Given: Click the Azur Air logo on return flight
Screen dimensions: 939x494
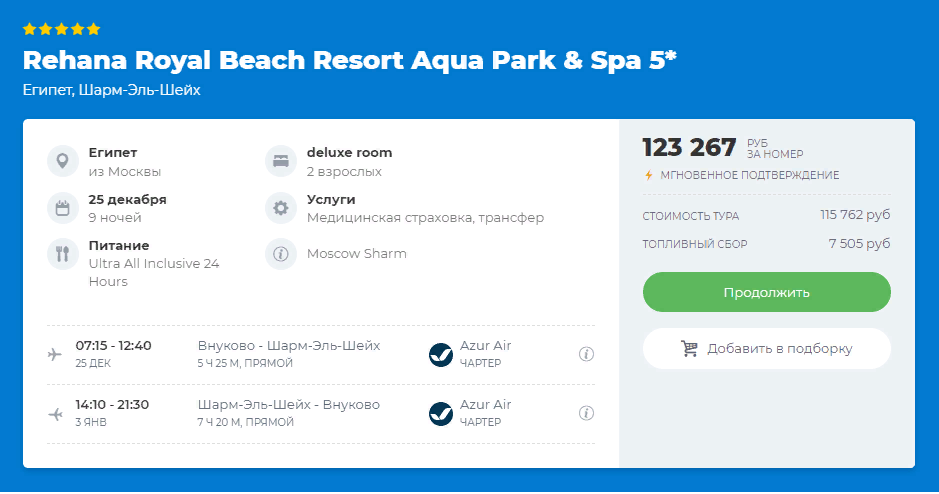Looking at the screenshot, I should [x=441, y=414].
